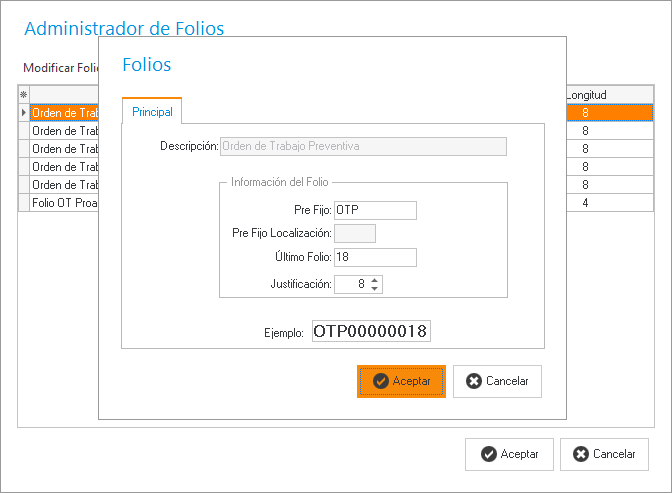Focus the Pre Fijo field containing OTP
Viewport: 672px width, 493px height.
click(374, 210)
